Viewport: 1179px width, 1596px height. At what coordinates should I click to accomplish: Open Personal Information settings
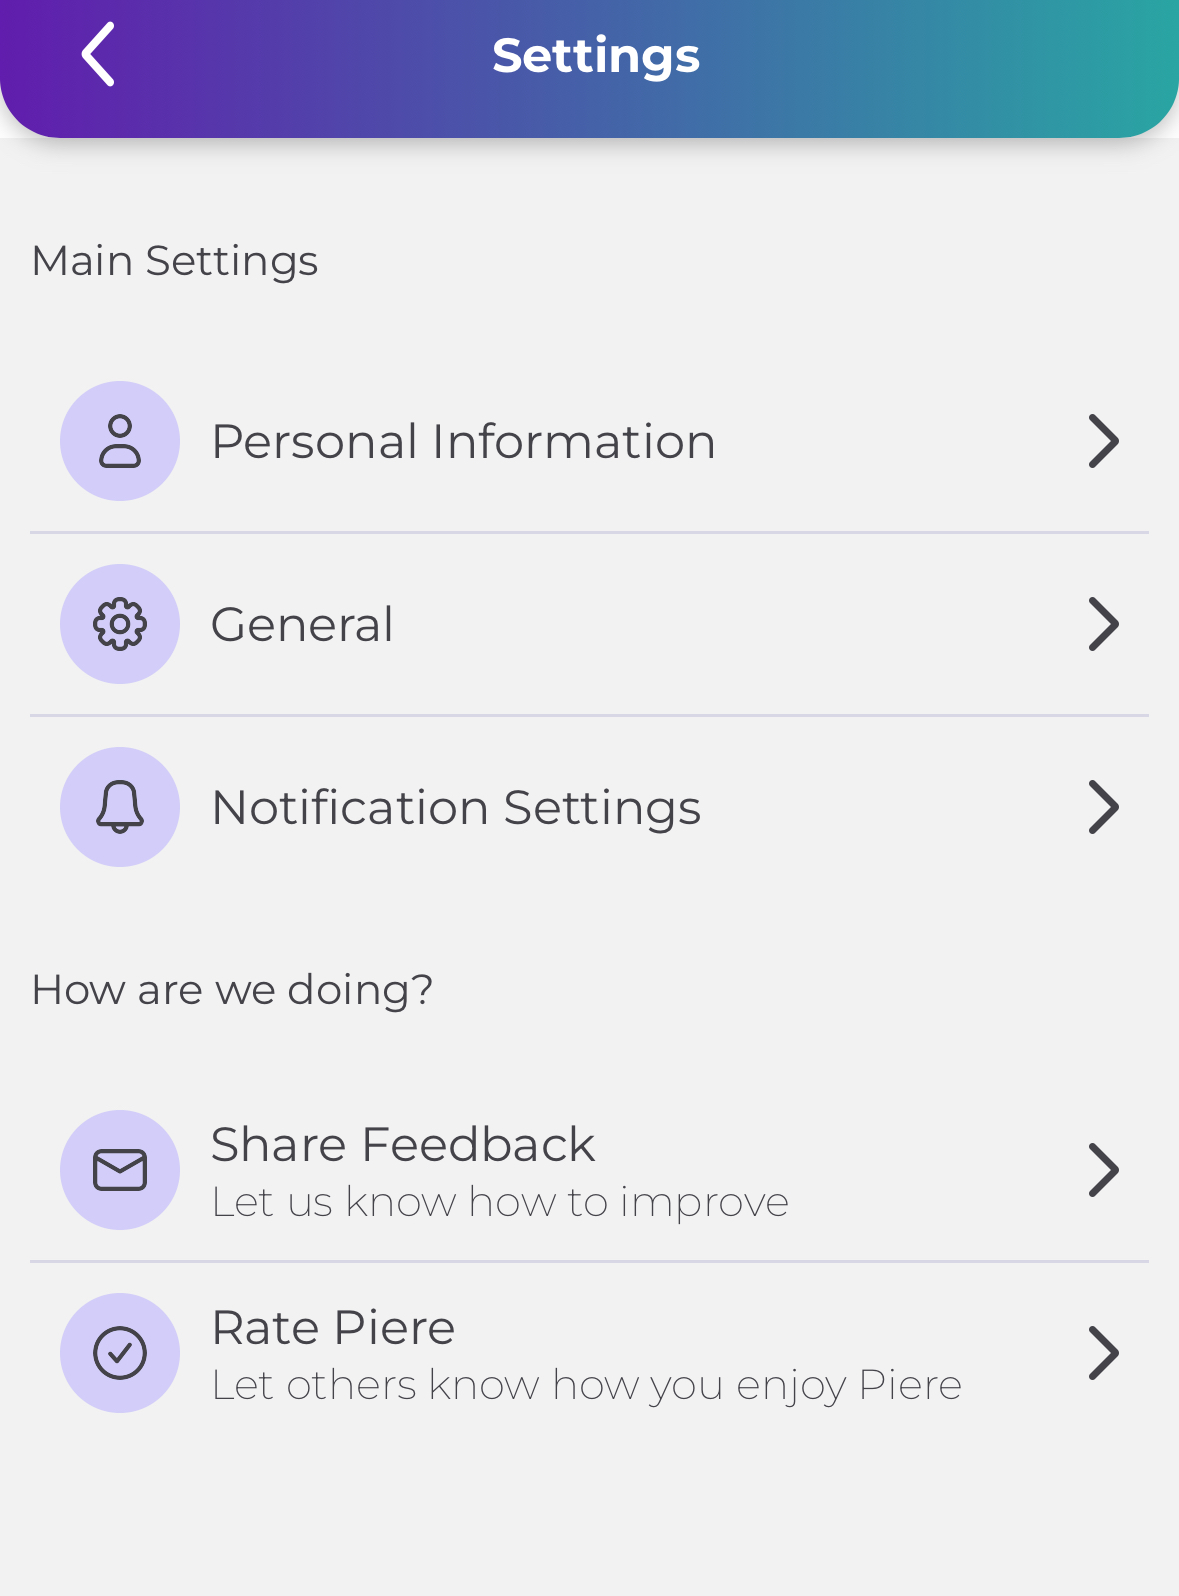[x=463, y=441]
